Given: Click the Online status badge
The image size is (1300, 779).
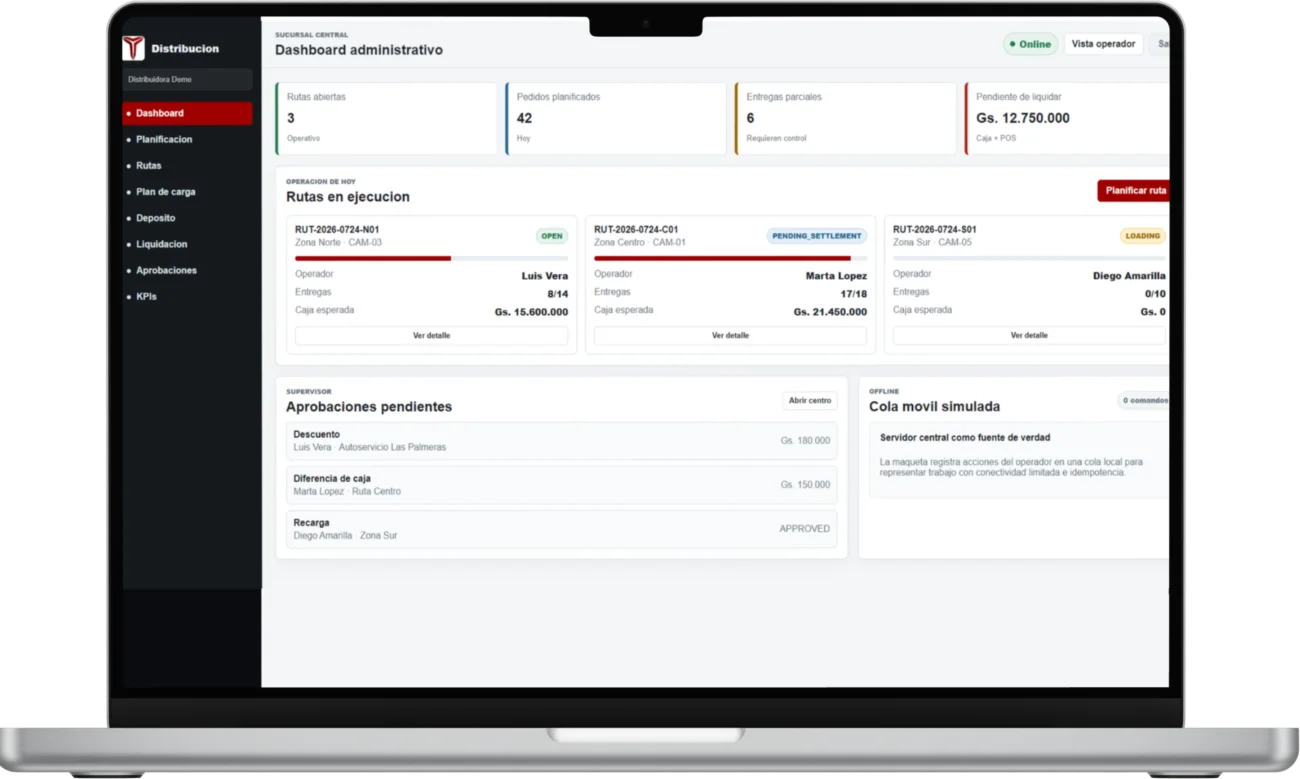Looking at the screenshot, I should 1030,44.
